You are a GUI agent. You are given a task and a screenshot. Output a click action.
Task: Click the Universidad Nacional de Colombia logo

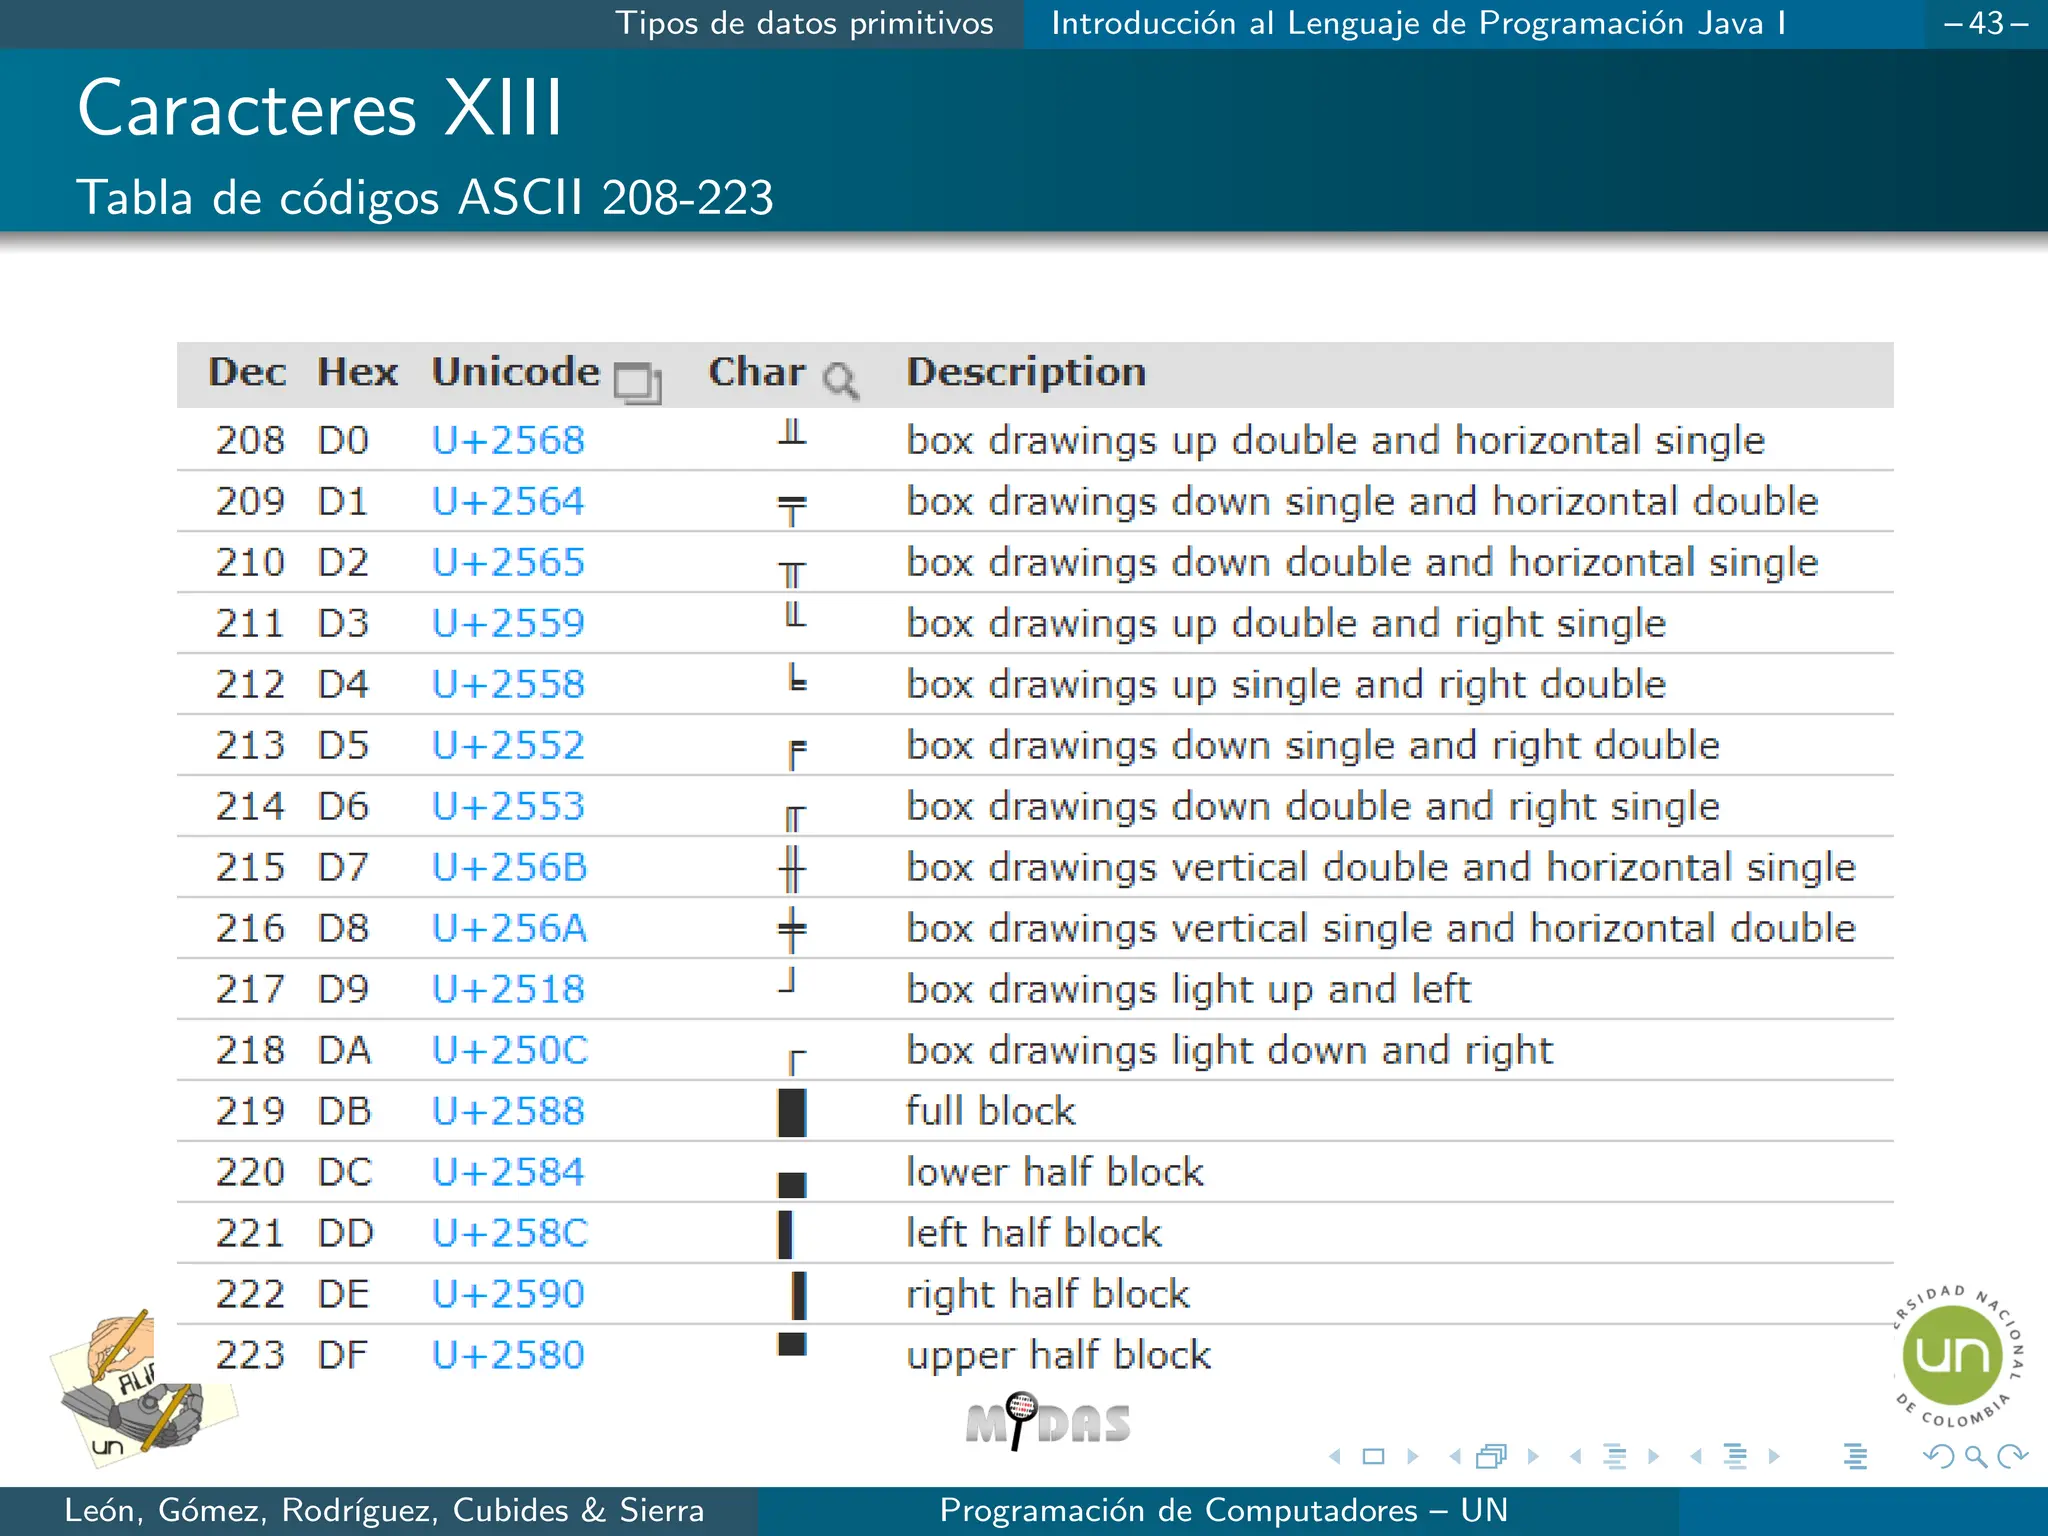coord(1953,1357)
